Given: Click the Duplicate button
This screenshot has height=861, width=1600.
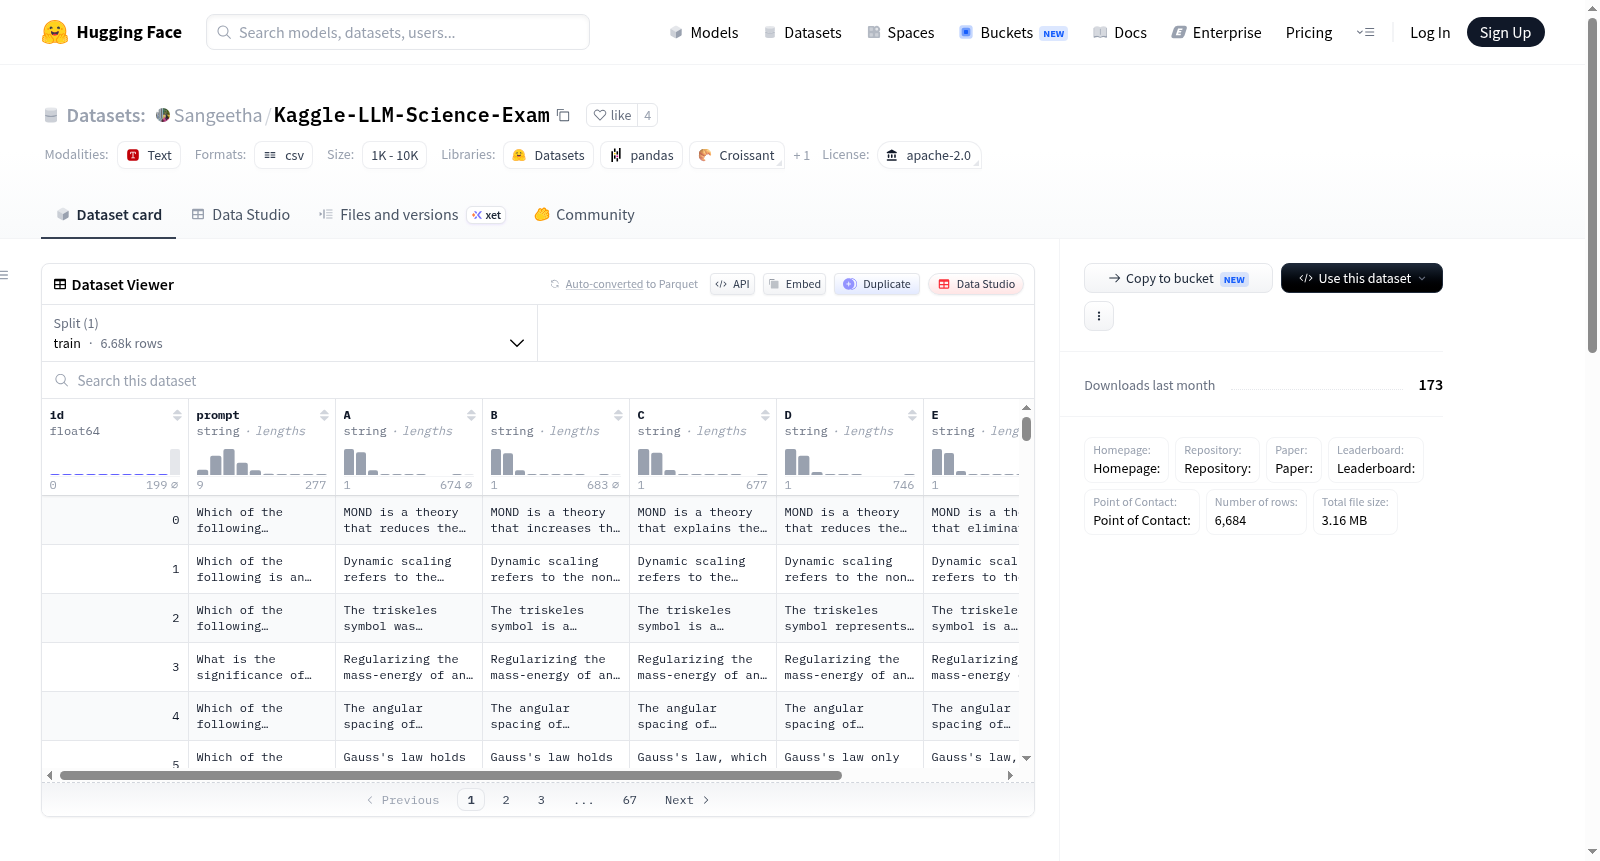Looking at the screenshot, I should (877, 284).
